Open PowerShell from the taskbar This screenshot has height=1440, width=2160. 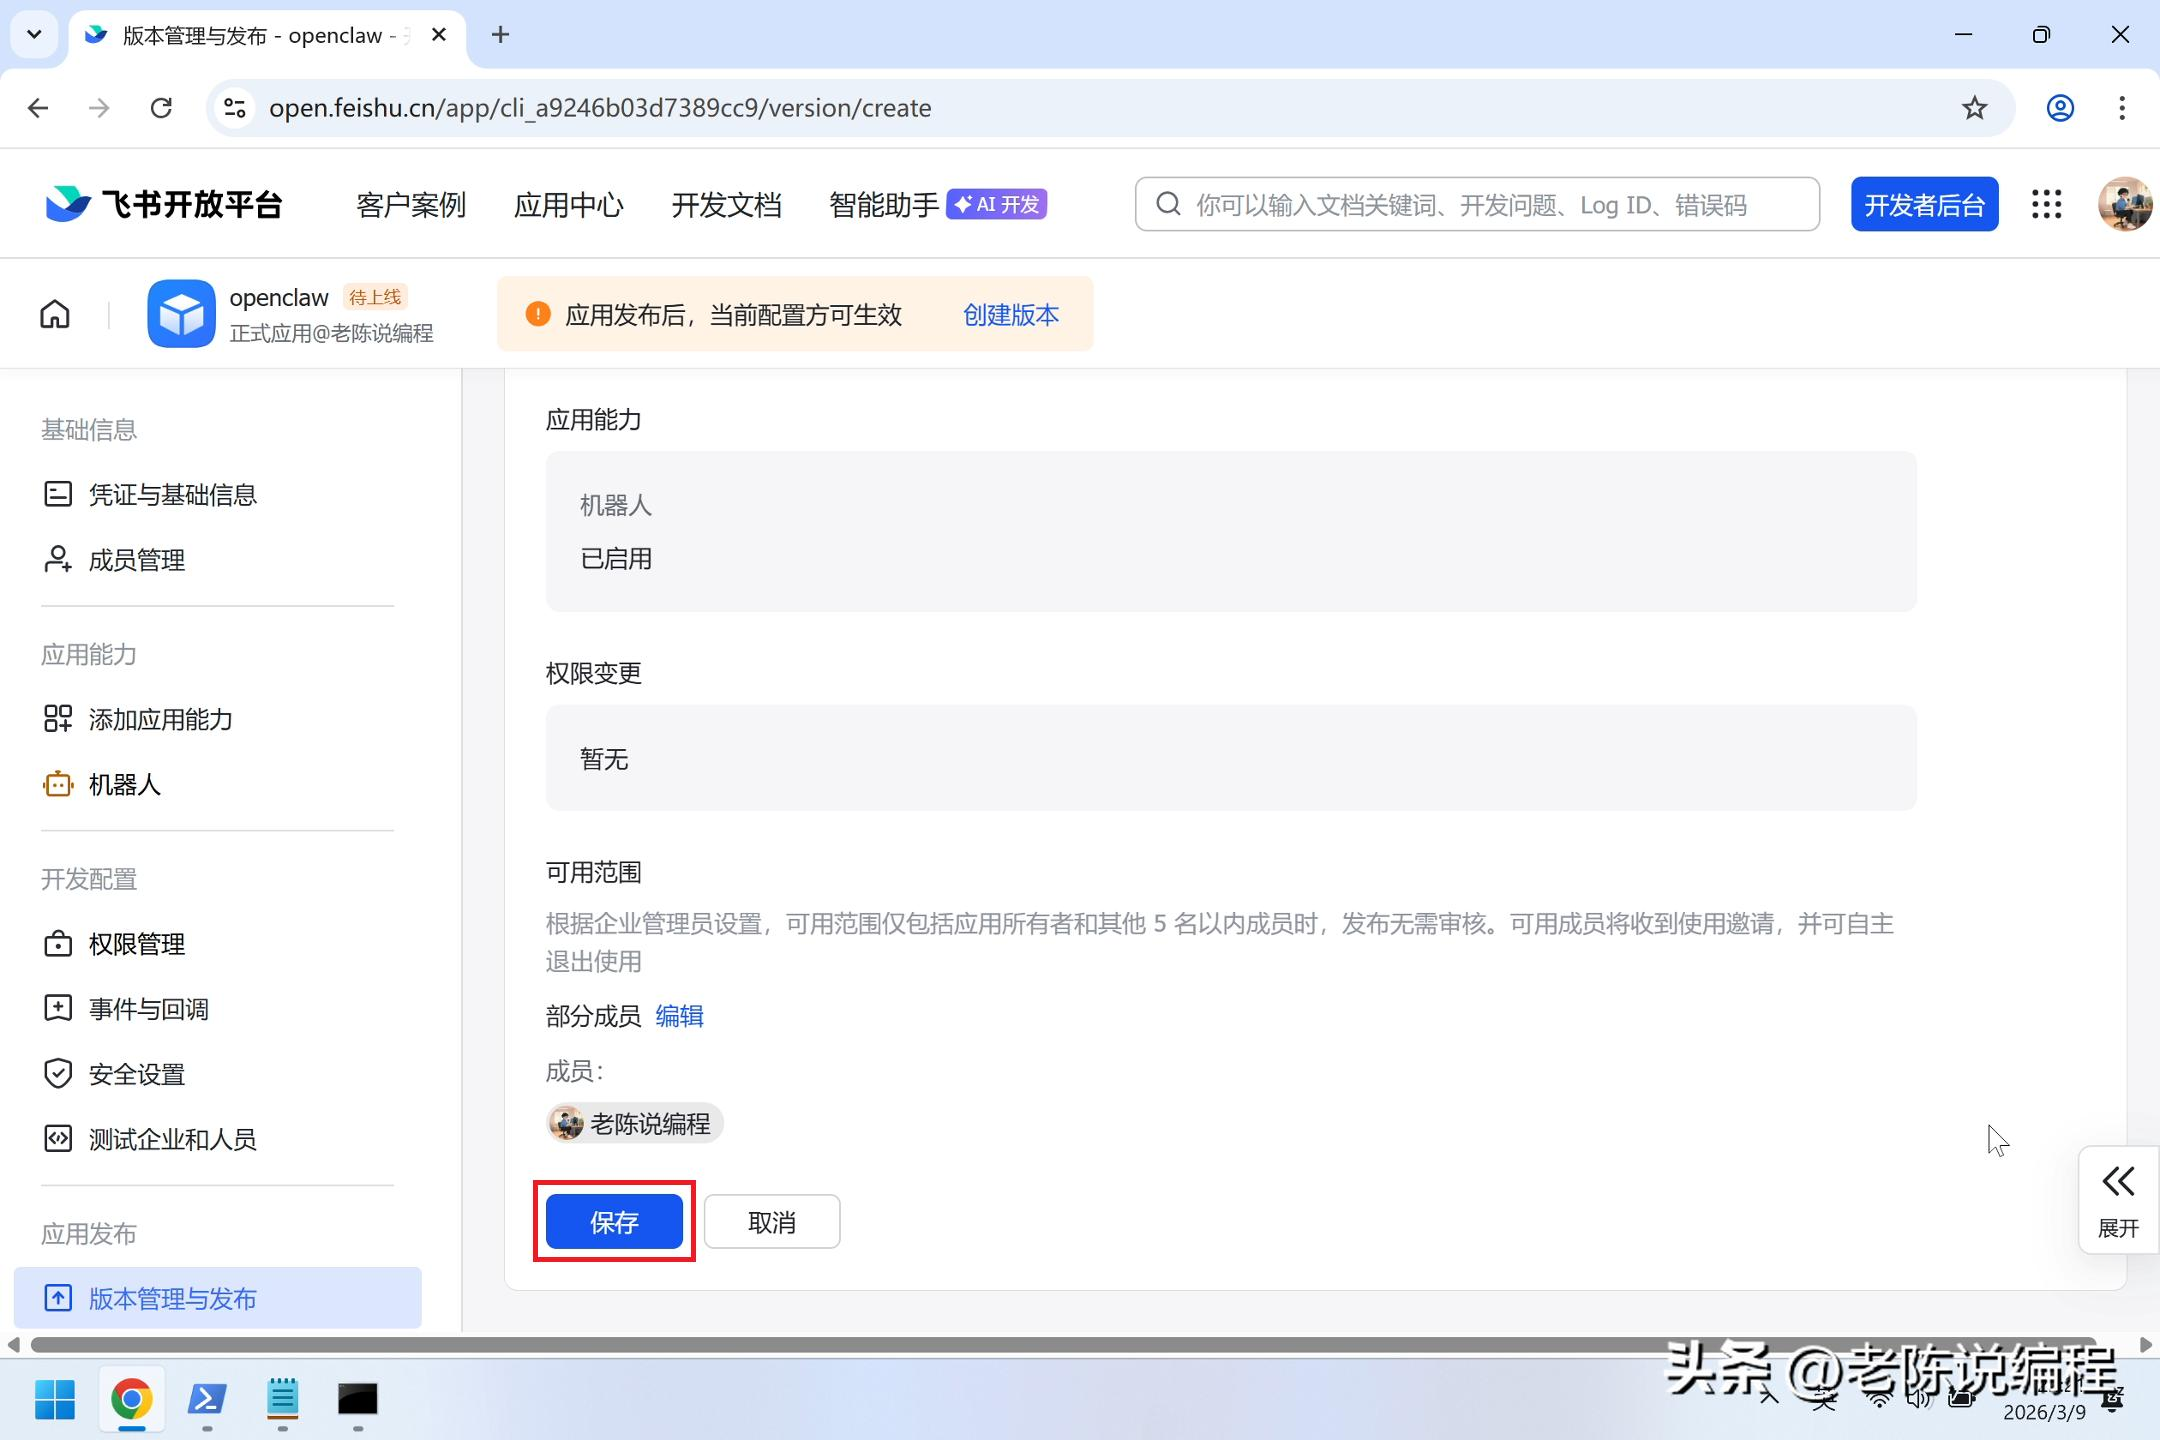coord(207,1399)
